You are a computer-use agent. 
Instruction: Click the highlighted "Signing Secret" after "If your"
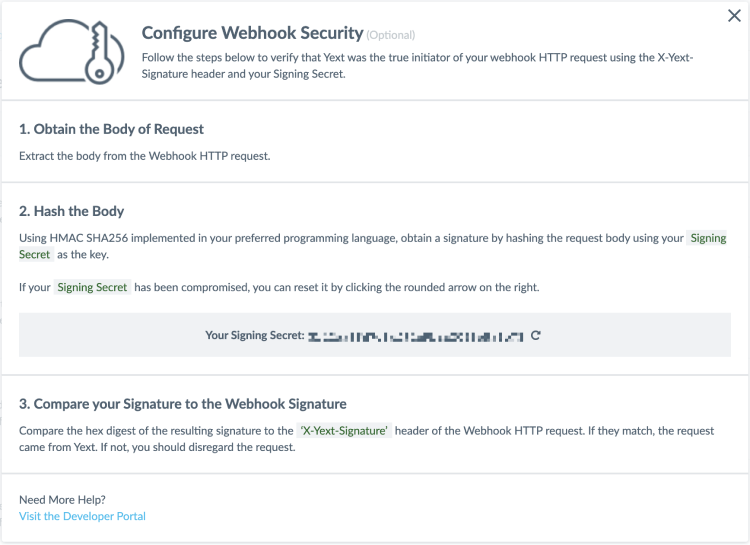[93, 288]
